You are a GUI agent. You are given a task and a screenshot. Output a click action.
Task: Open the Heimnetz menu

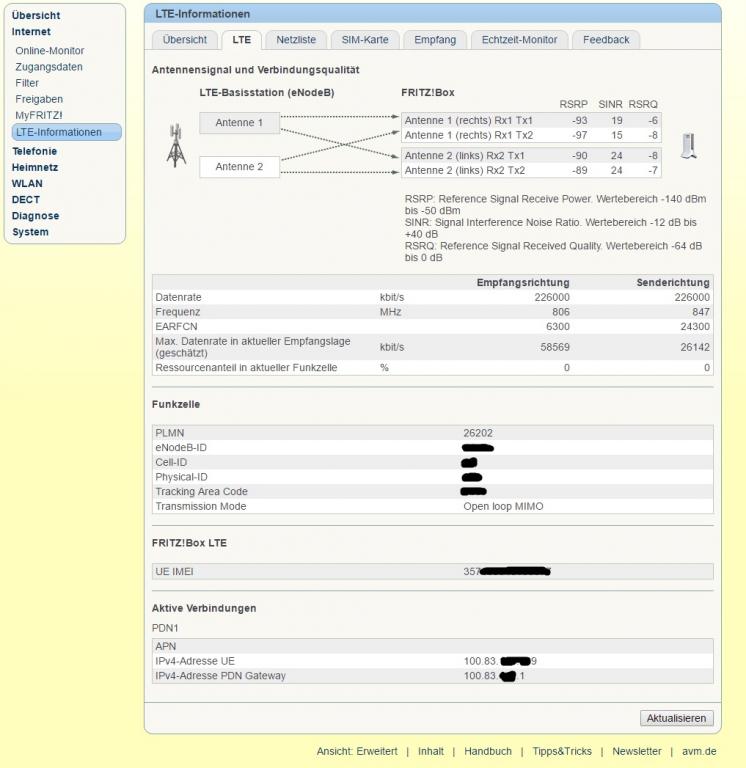pos(35,167)
